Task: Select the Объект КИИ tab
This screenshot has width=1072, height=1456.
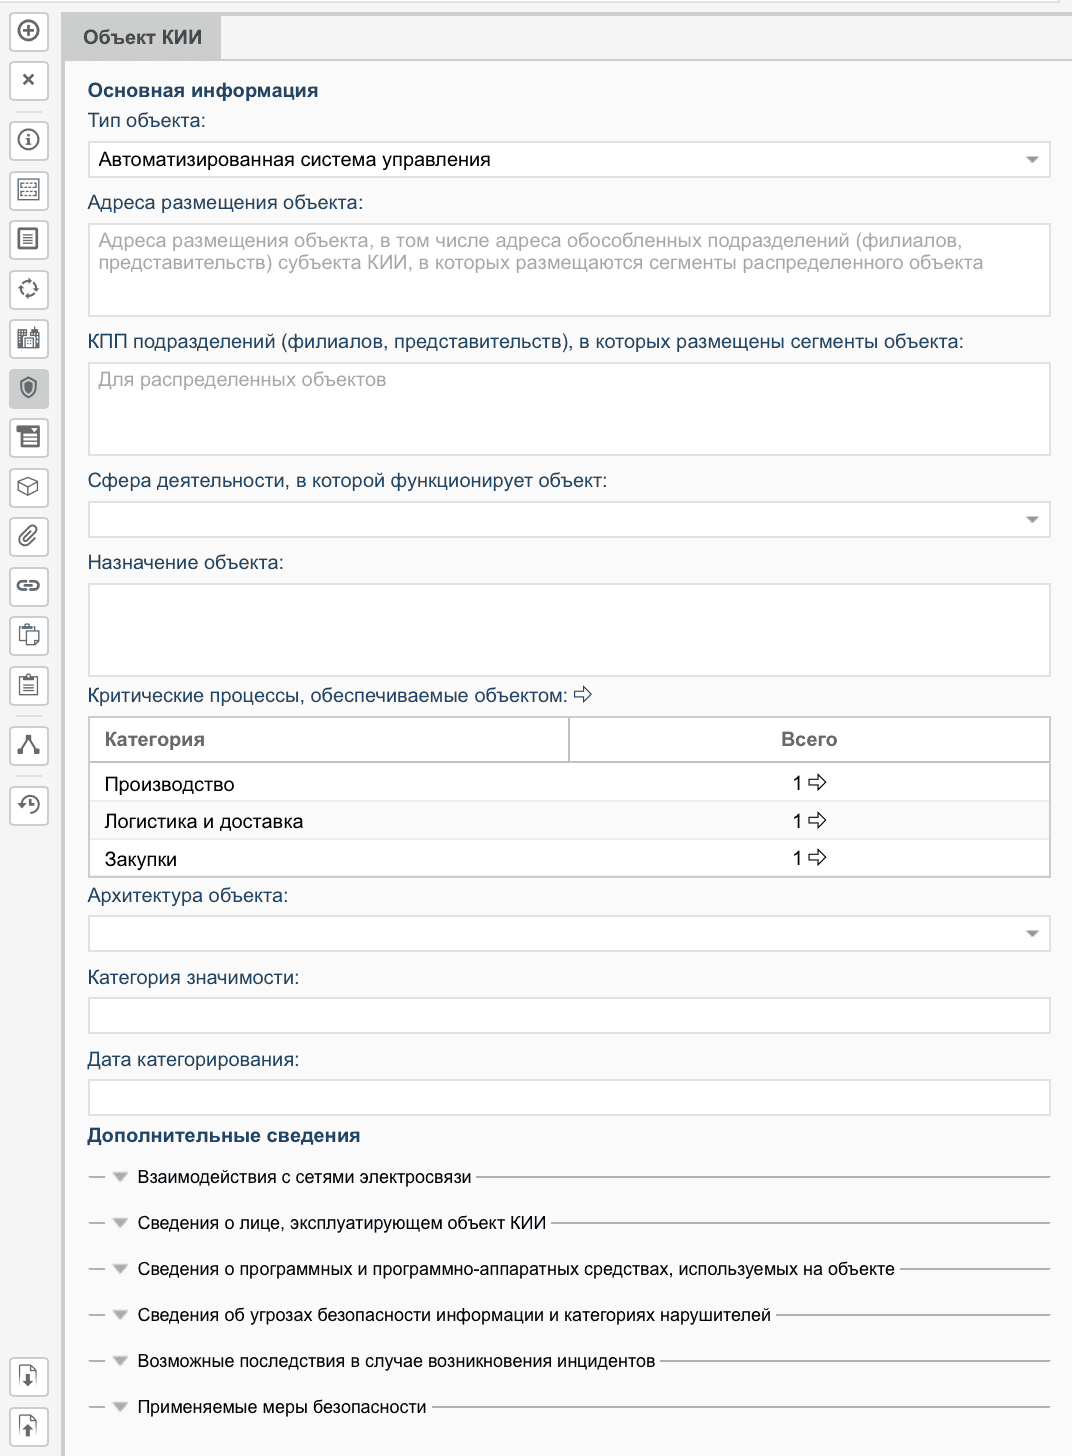Action: point(142,38)
